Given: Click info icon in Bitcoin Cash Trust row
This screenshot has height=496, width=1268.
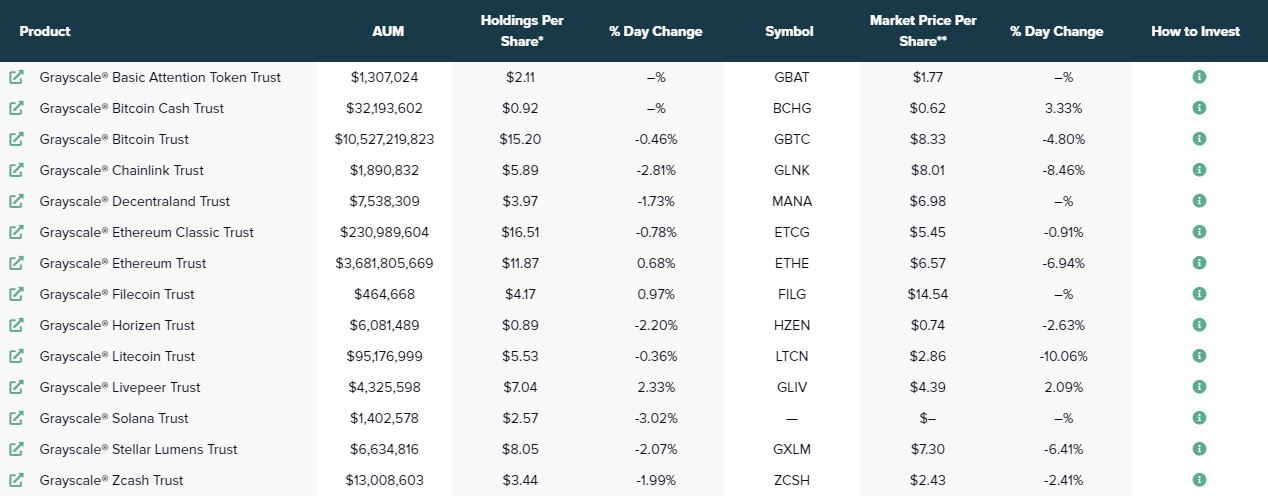Looking at the screenshot, I should pos(1199,108).
